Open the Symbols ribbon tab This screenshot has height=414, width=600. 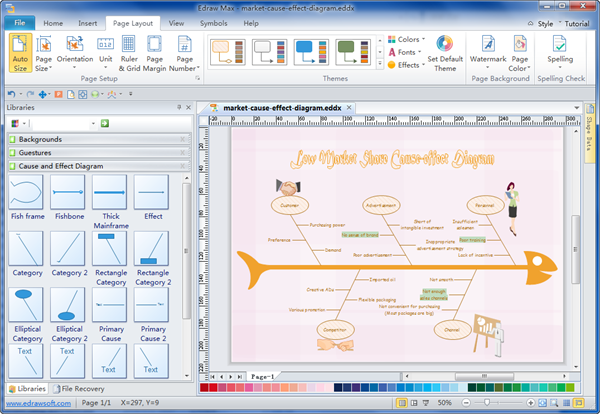pos(212,22)
